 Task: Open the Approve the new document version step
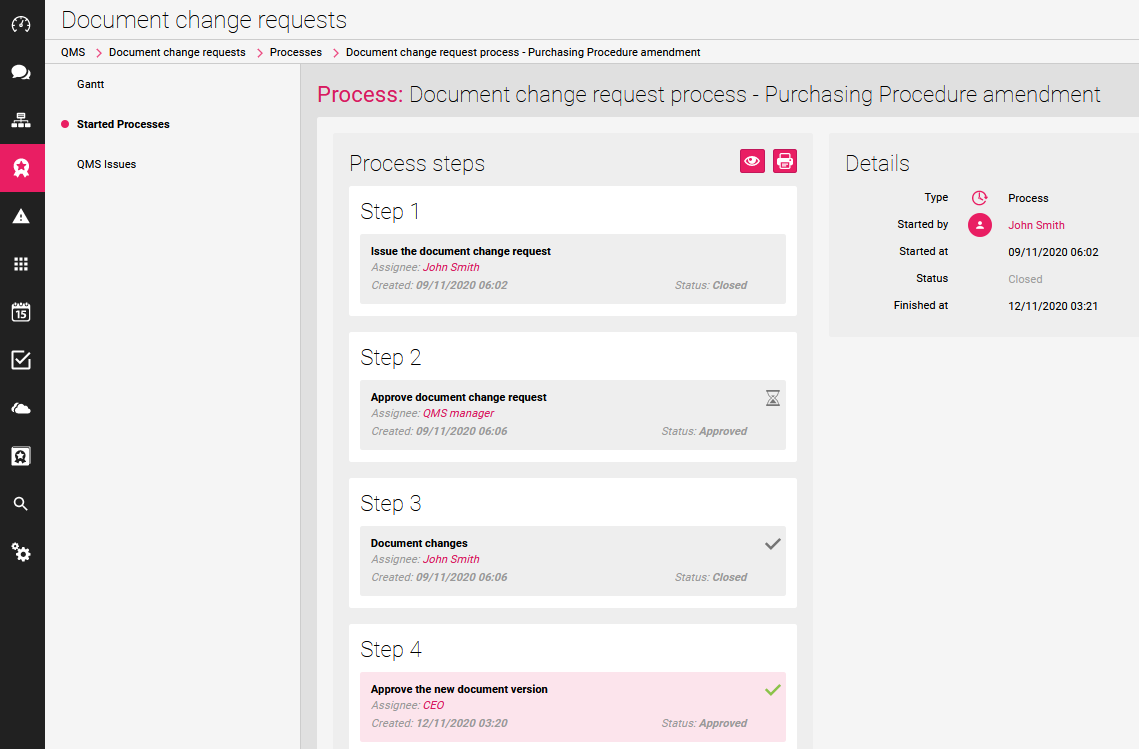[459, 689]
